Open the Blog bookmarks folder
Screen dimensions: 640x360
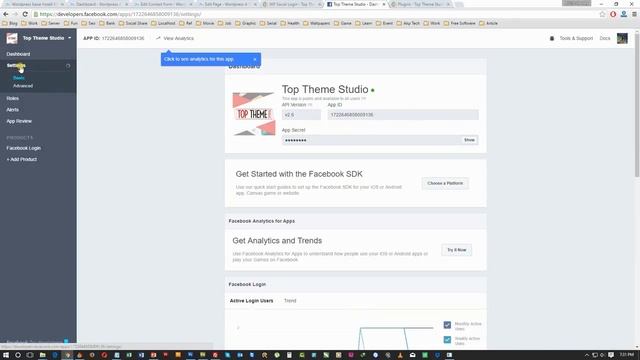10,24
